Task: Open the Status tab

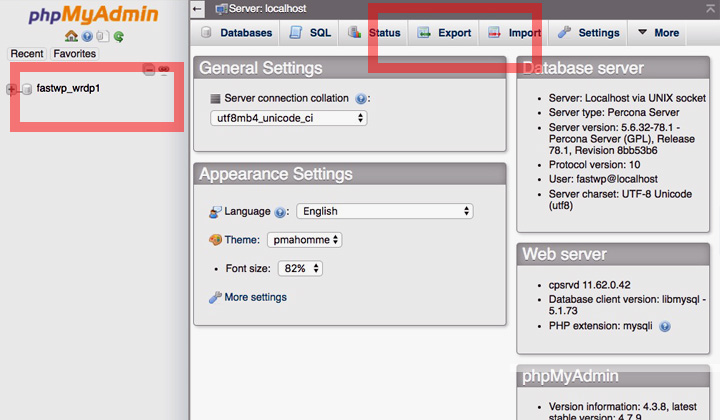Action: (375, 33)
